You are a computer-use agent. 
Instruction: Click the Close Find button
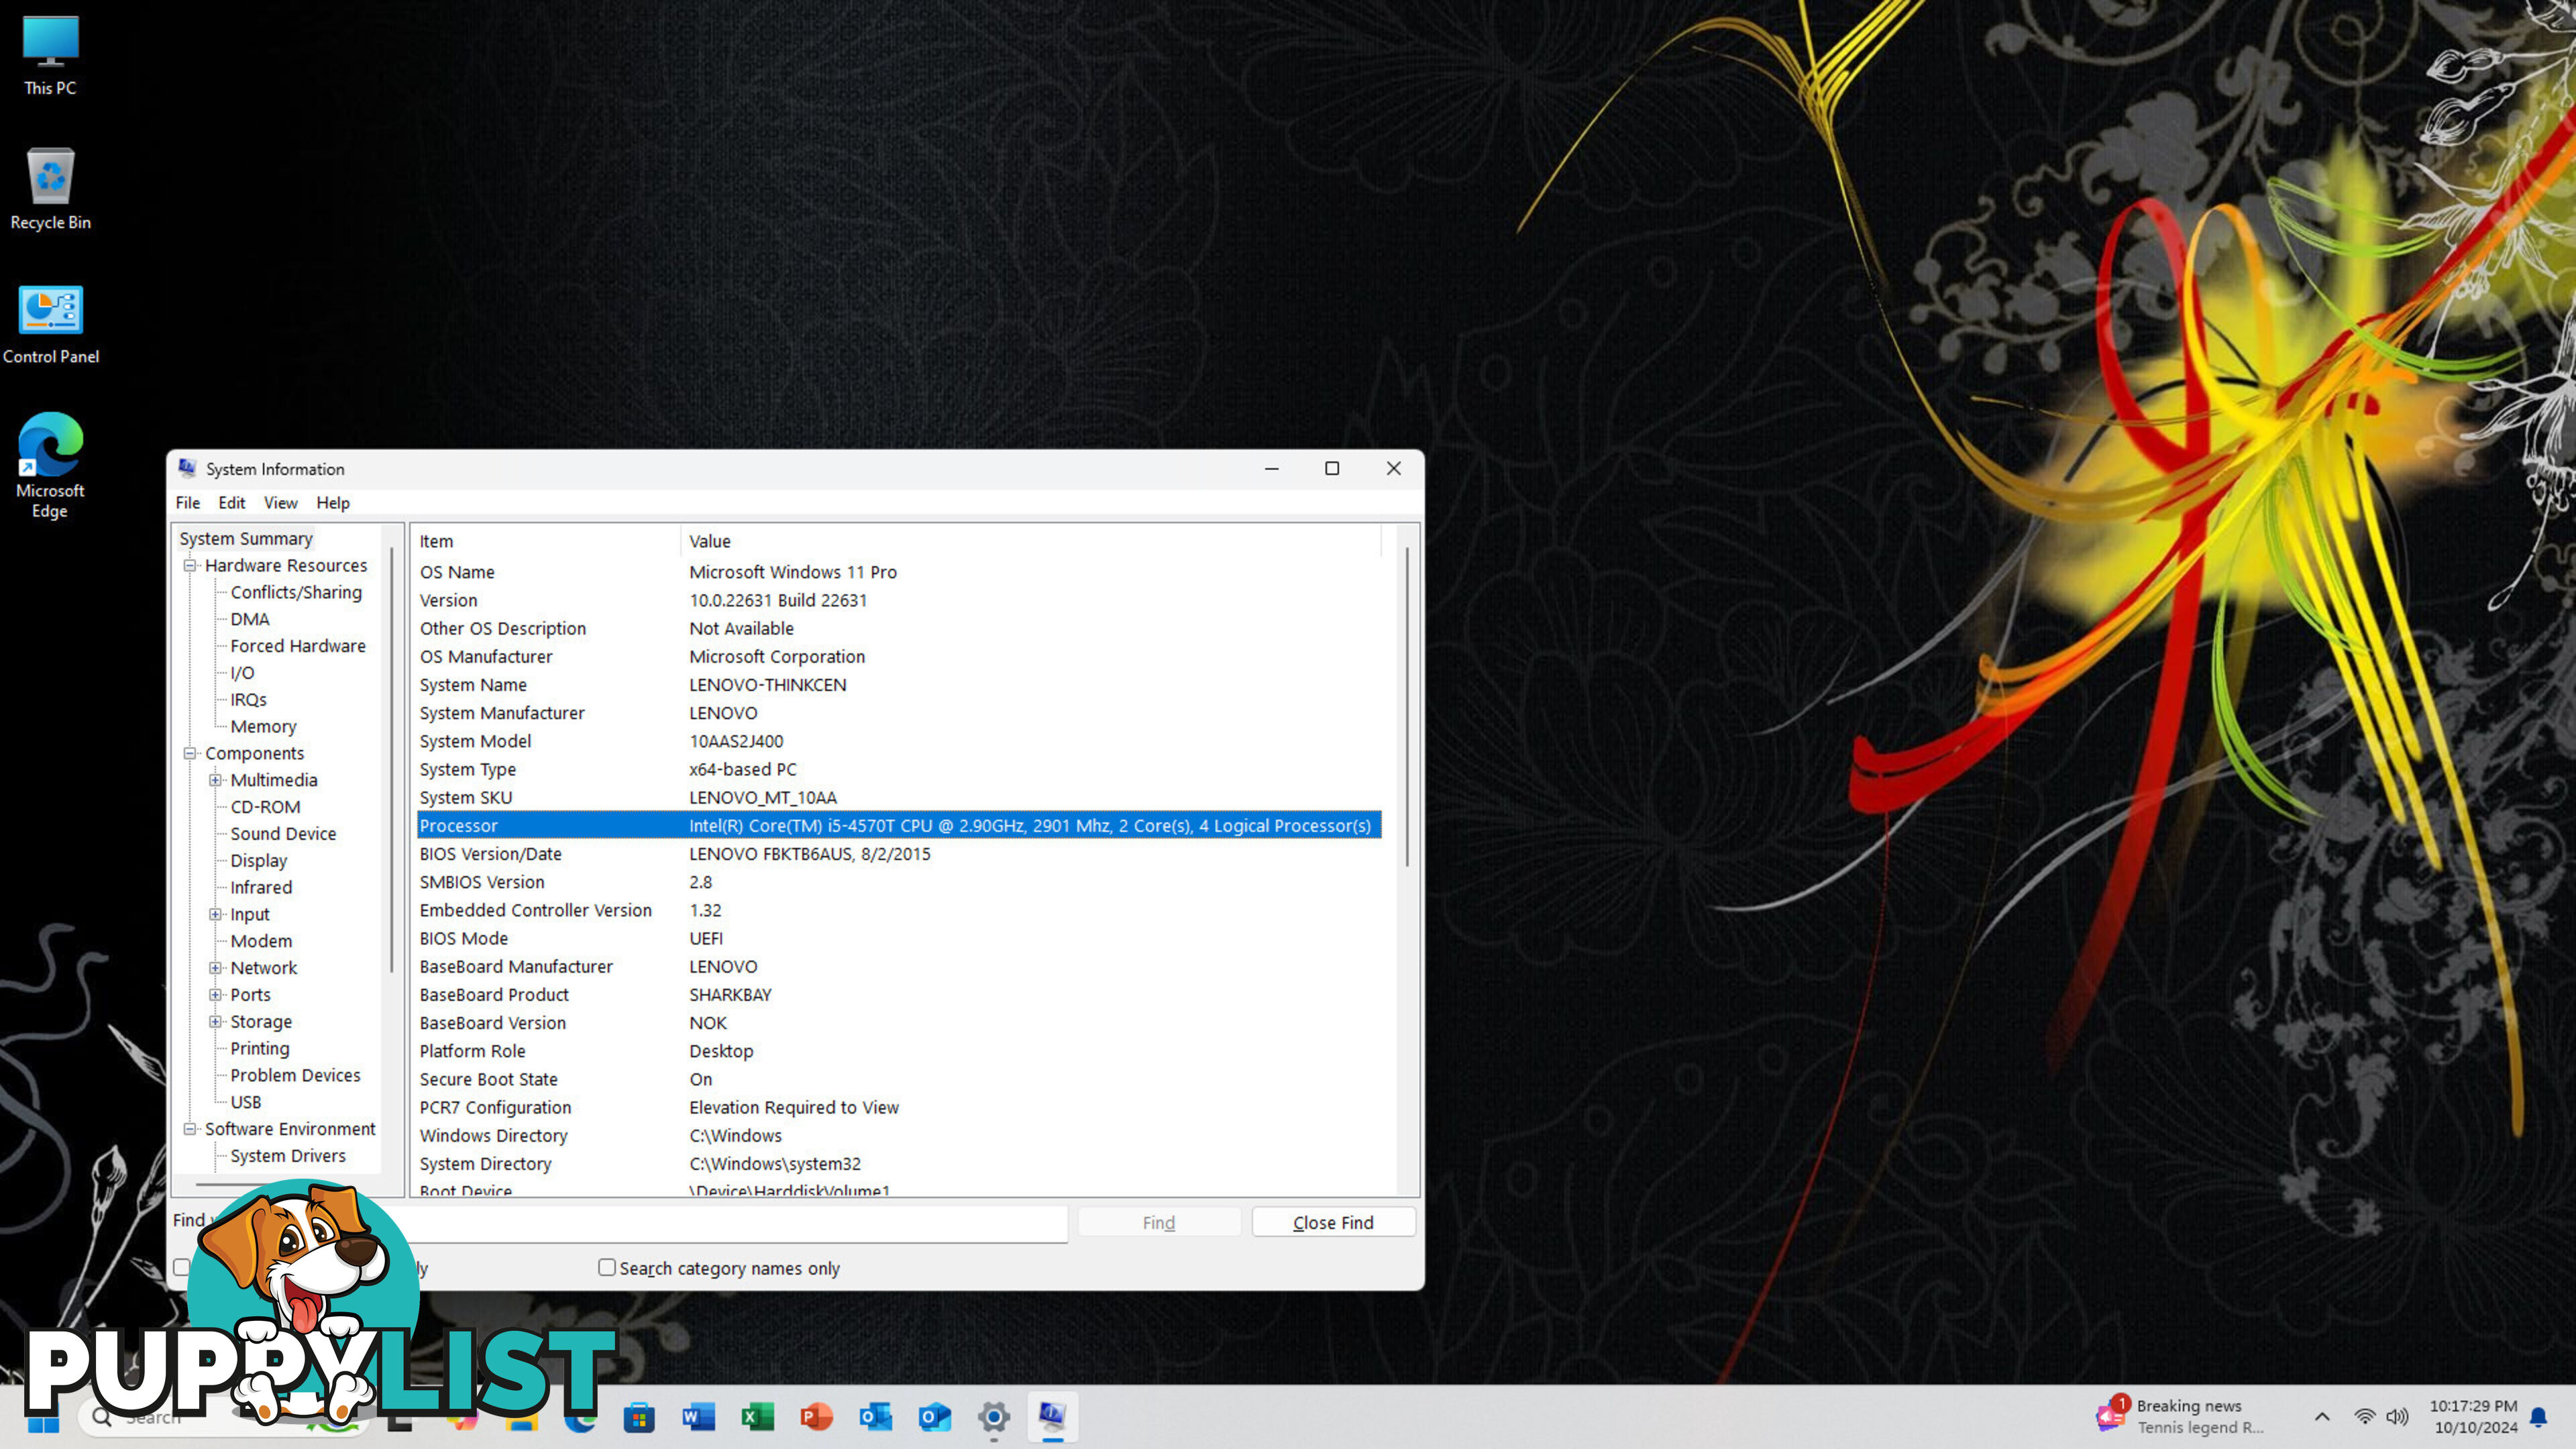pyautogui.click(x=1333, y=1222)
